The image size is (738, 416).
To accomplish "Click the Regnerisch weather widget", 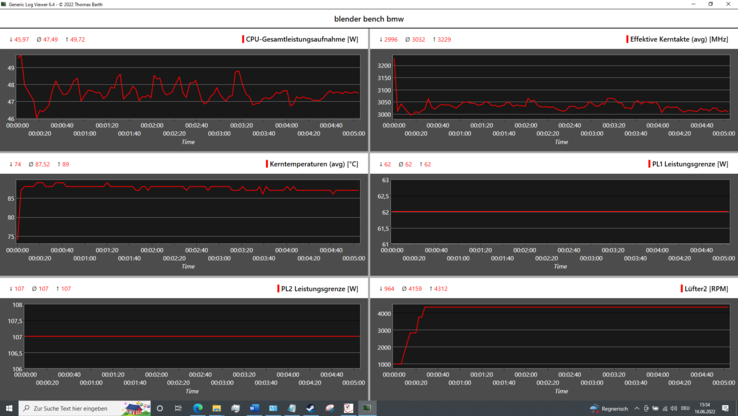I will pos(609,408).
